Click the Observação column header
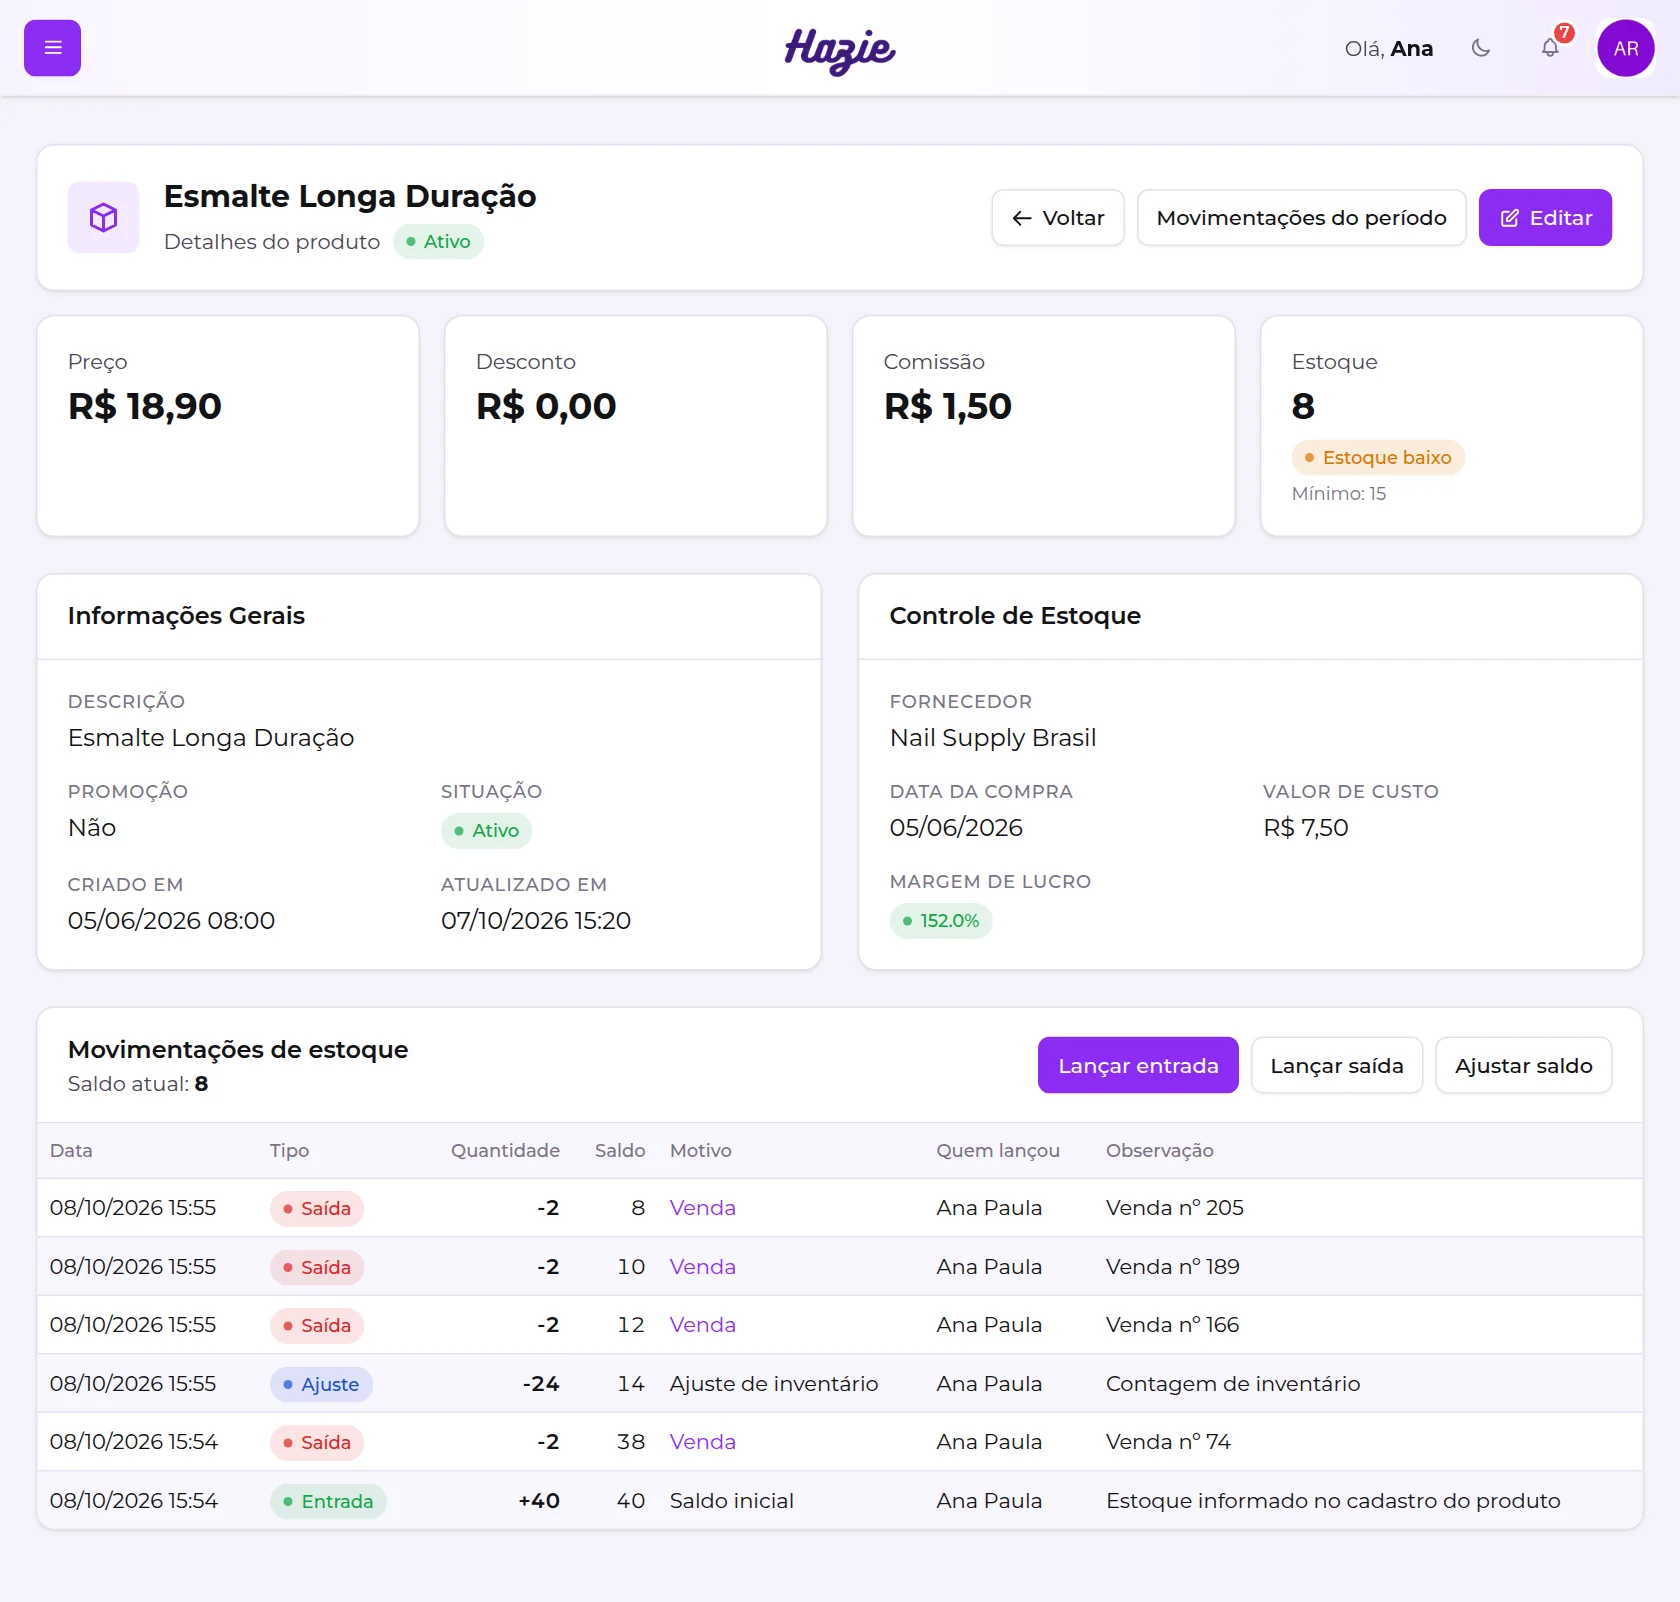This screenshot has height=1602, width=1680. [x=1160, y=1150]
